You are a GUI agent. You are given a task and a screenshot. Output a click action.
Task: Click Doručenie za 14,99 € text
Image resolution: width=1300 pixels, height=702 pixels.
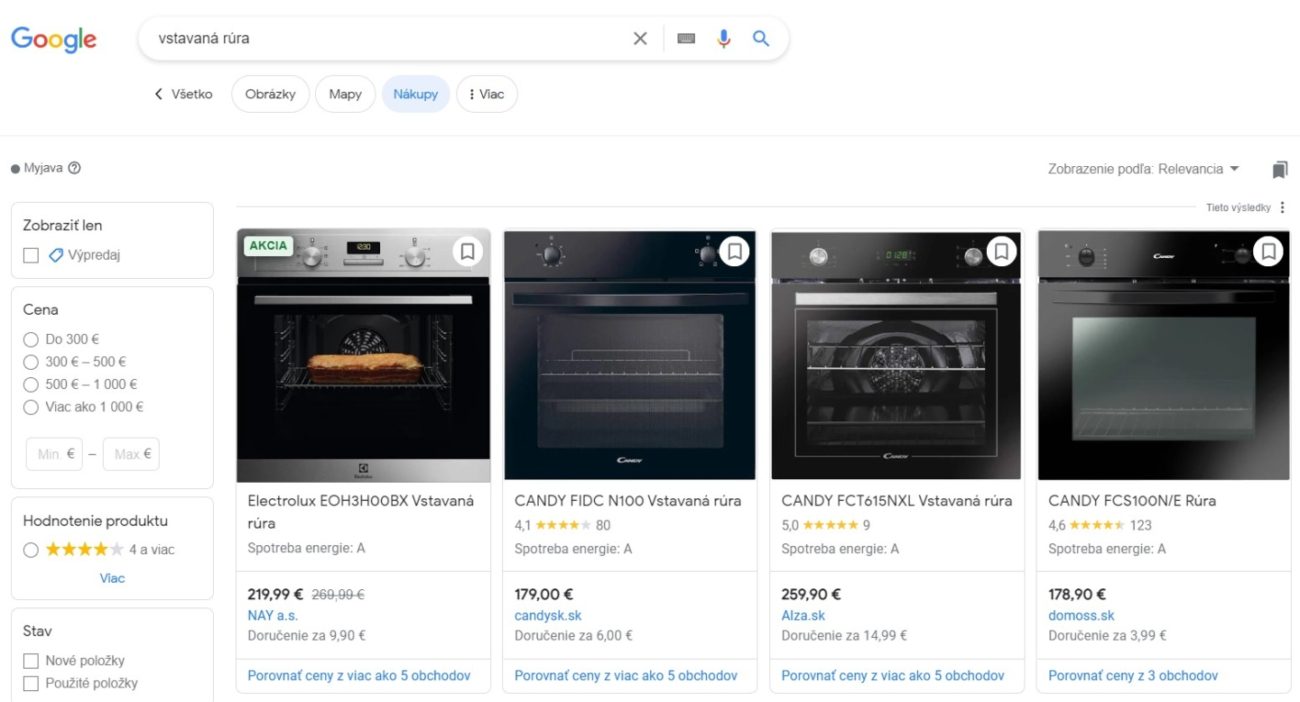pos(844,635)
